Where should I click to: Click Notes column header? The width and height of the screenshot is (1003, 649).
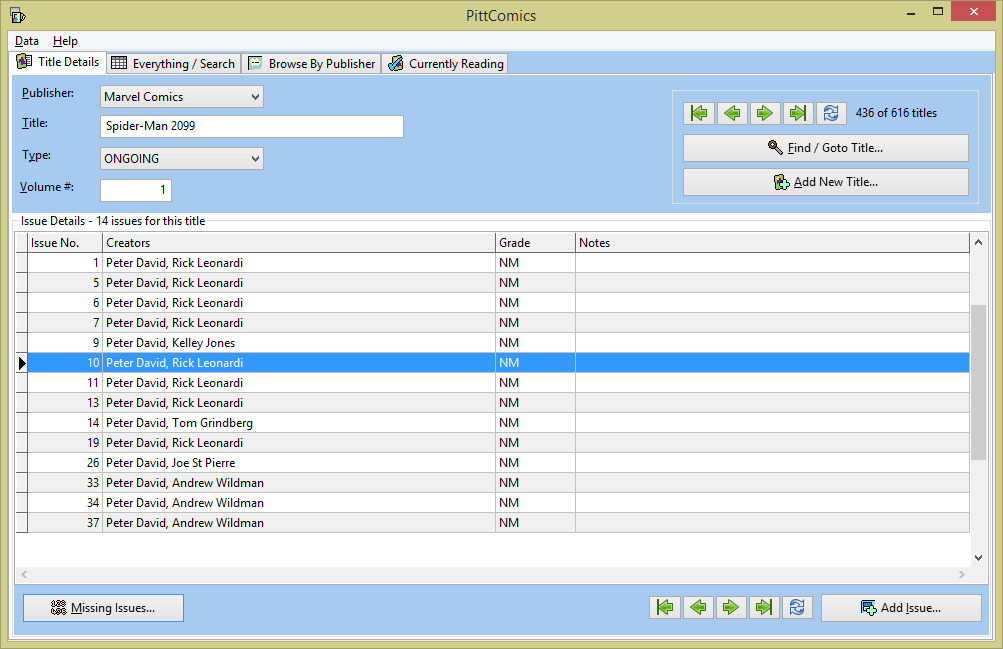773,243
